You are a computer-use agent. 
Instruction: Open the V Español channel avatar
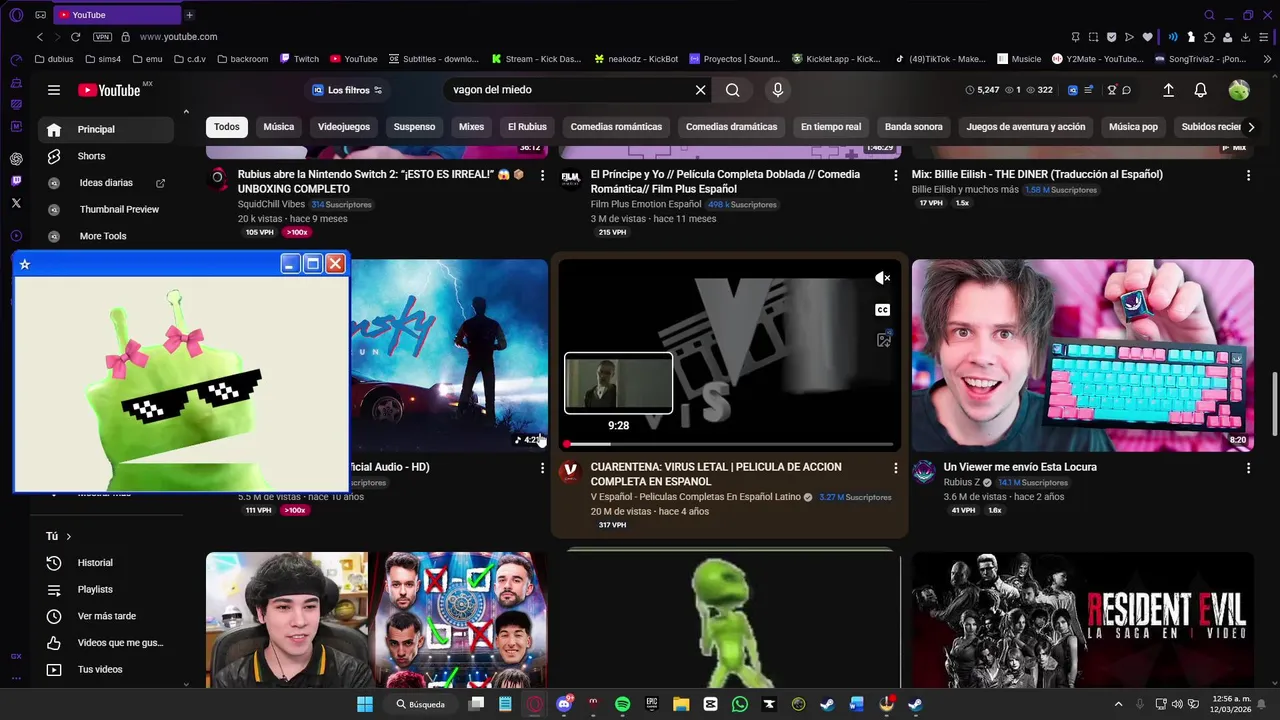coord(570,471)
